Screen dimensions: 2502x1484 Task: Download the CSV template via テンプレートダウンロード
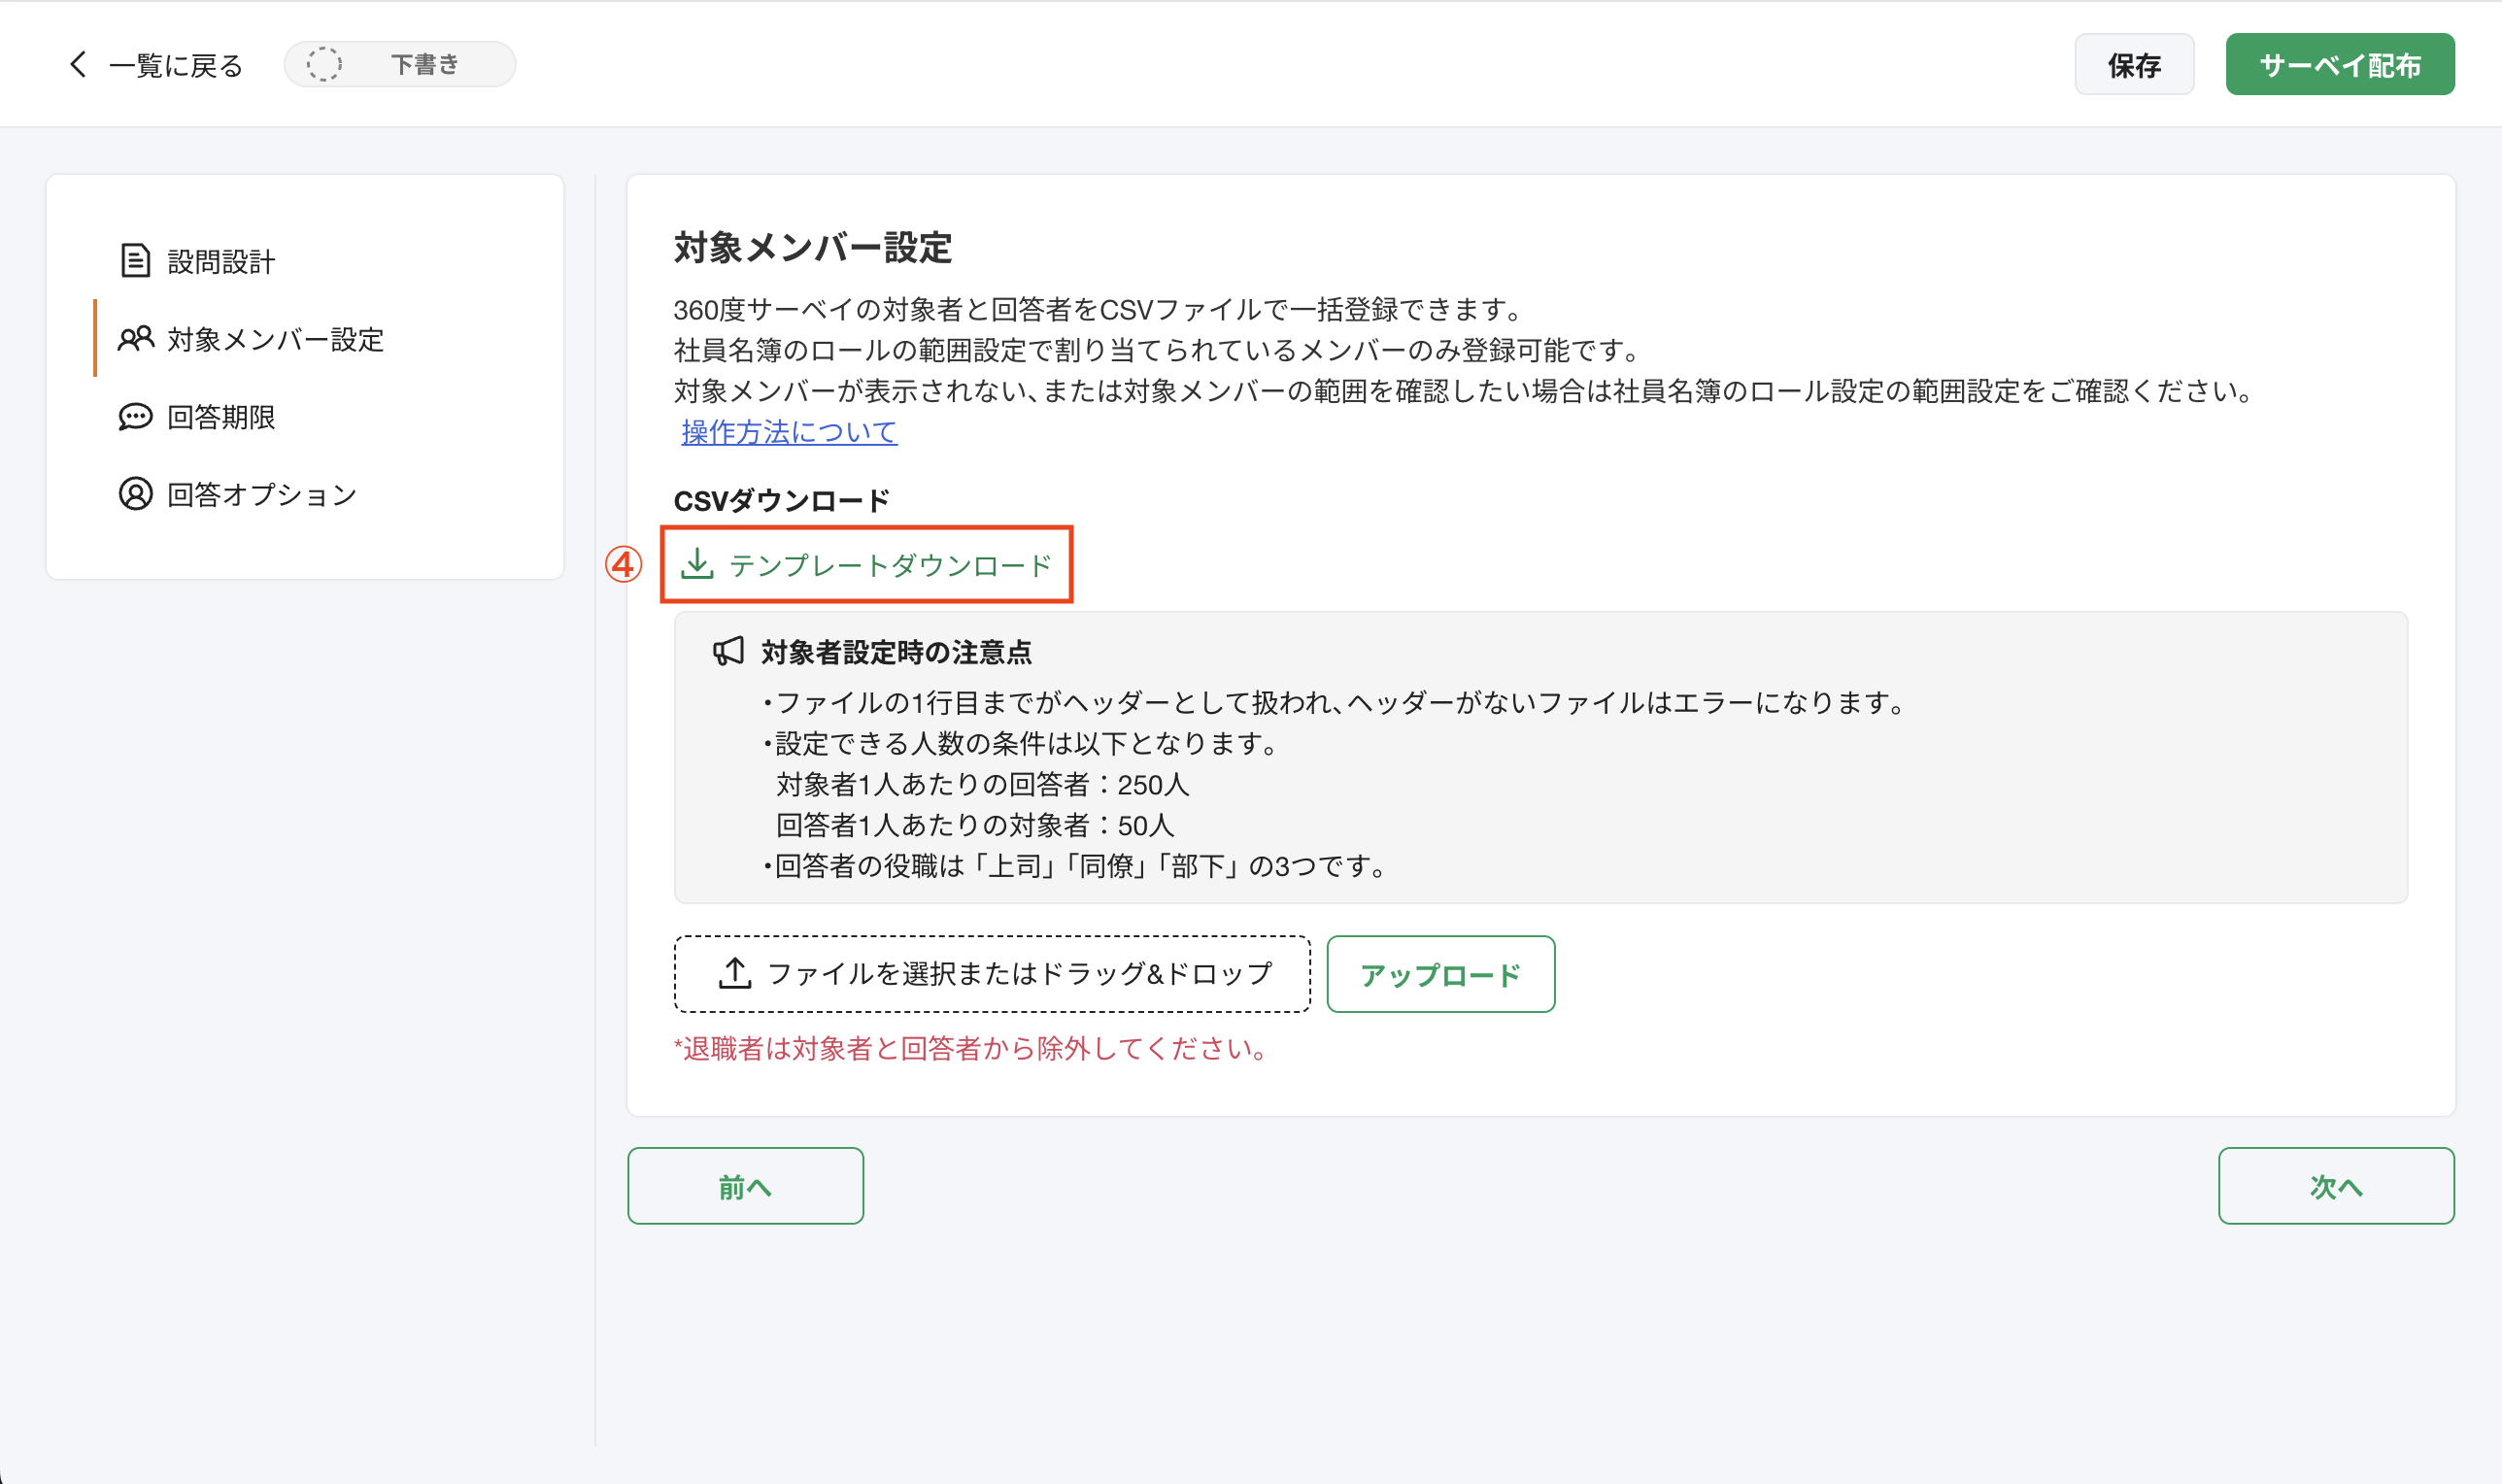pos(888,564)
